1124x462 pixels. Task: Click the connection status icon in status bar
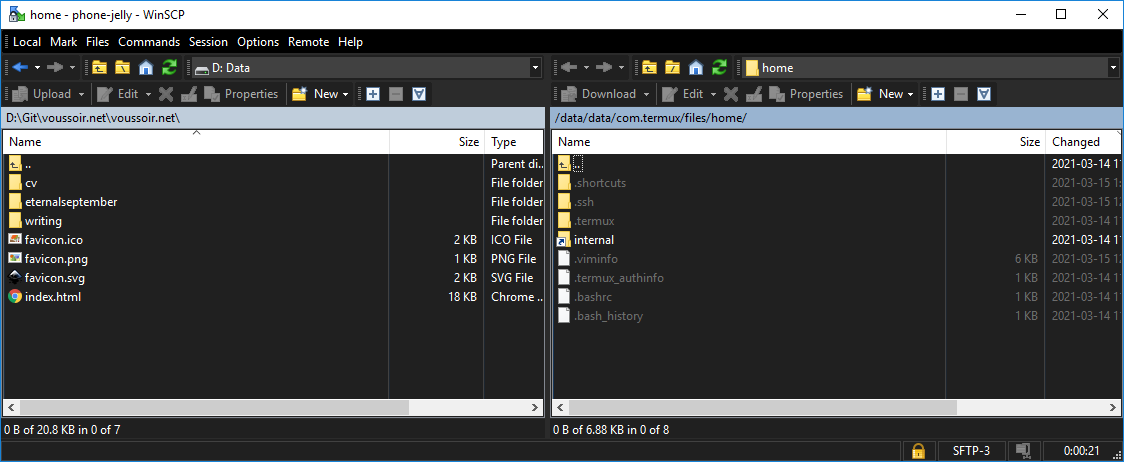pyautogui.click(x=1022, y=451)
